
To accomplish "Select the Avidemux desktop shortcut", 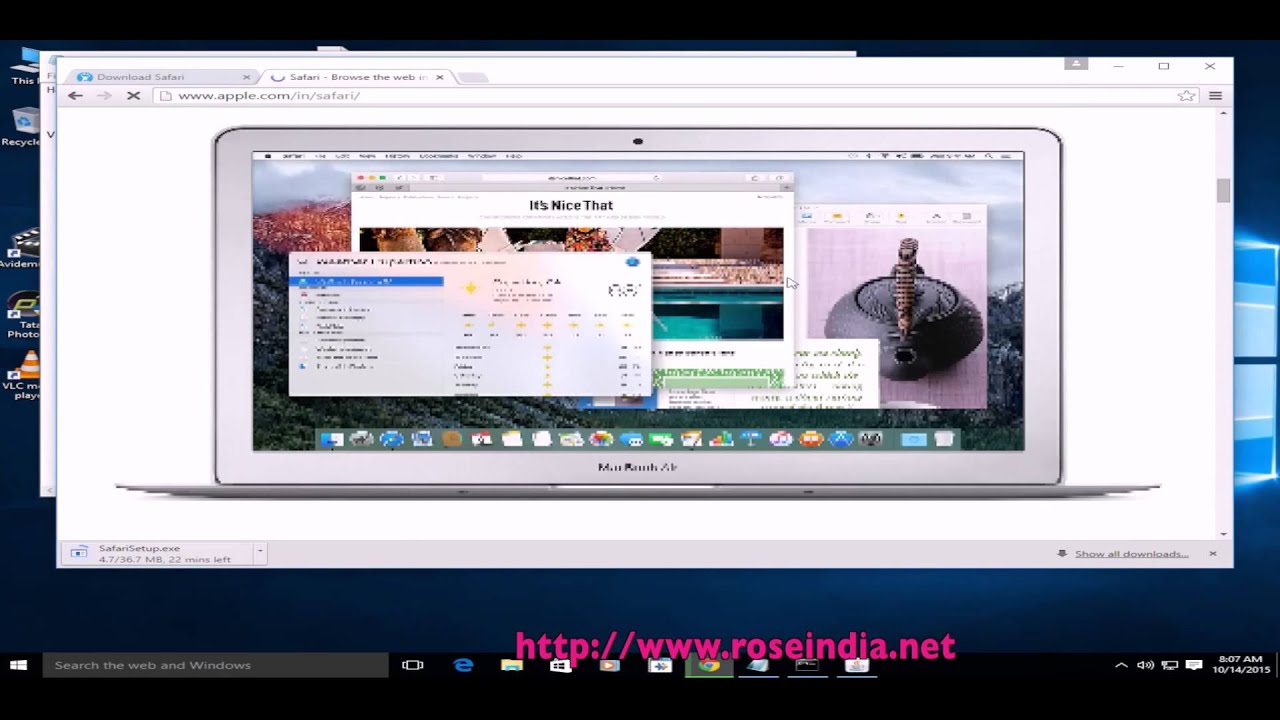I will point(20,250).
